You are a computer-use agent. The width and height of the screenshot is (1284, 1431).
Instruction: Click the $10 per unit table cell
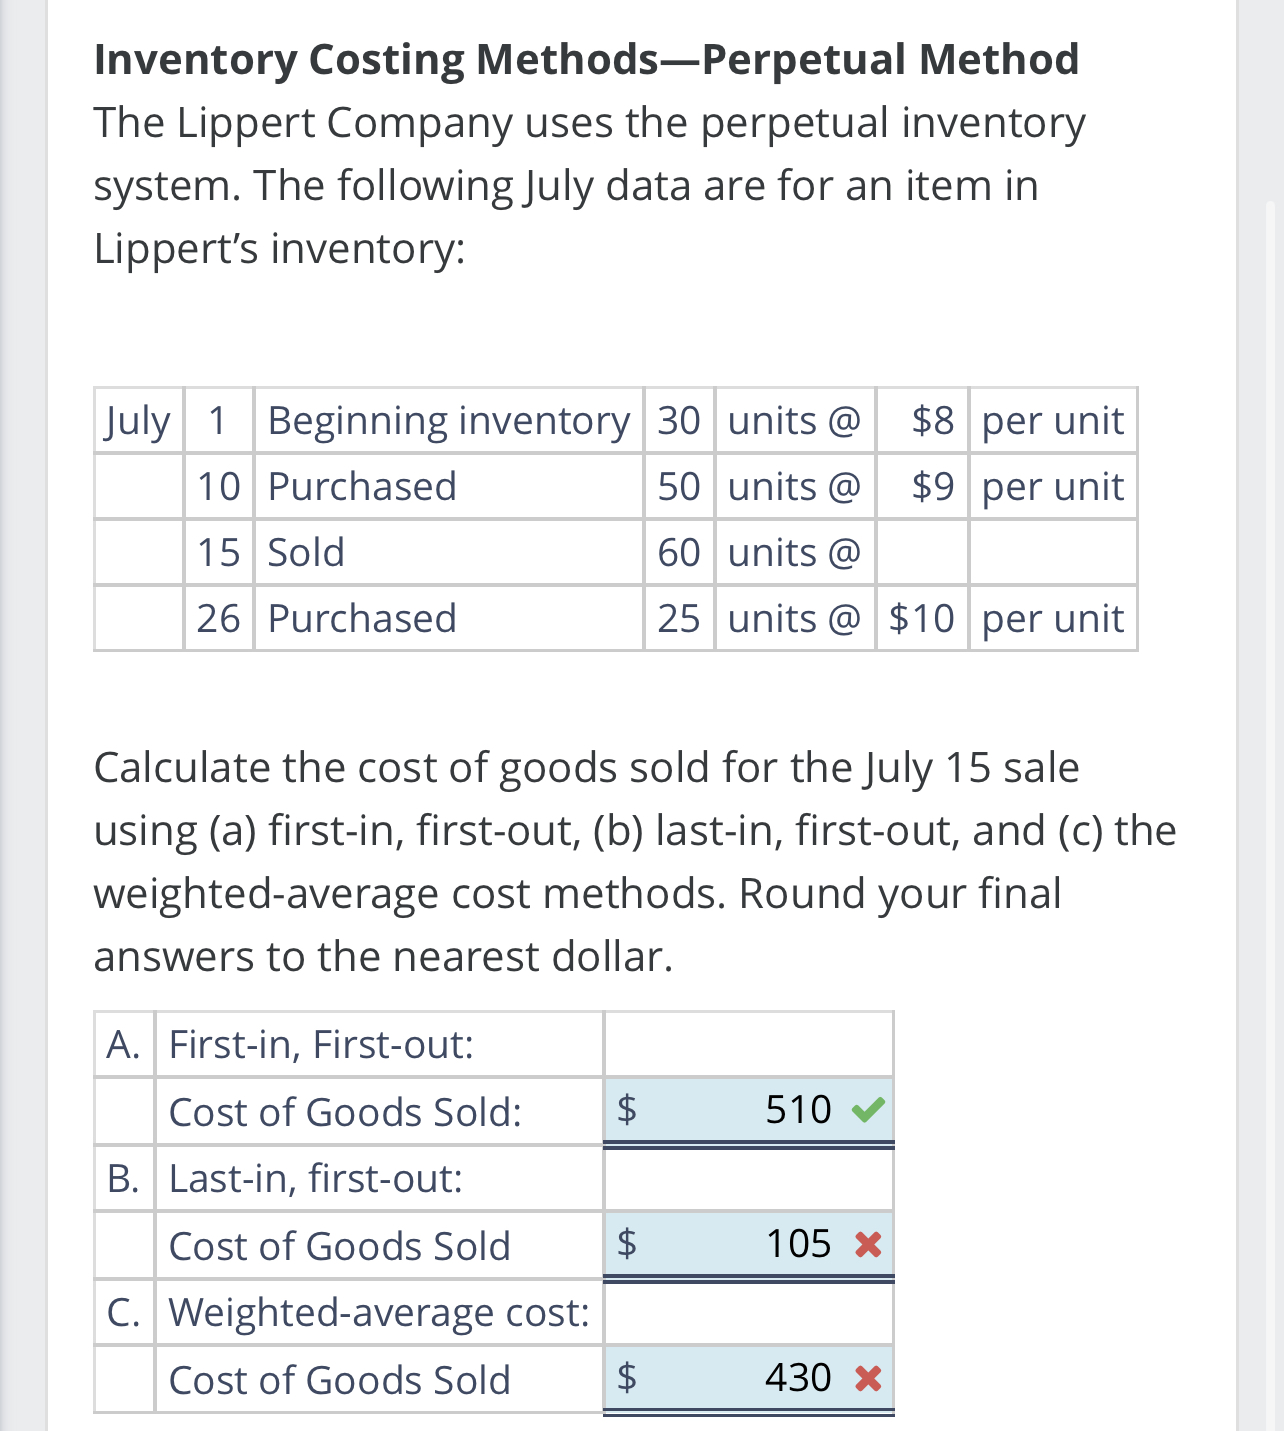tap(921, 618)
